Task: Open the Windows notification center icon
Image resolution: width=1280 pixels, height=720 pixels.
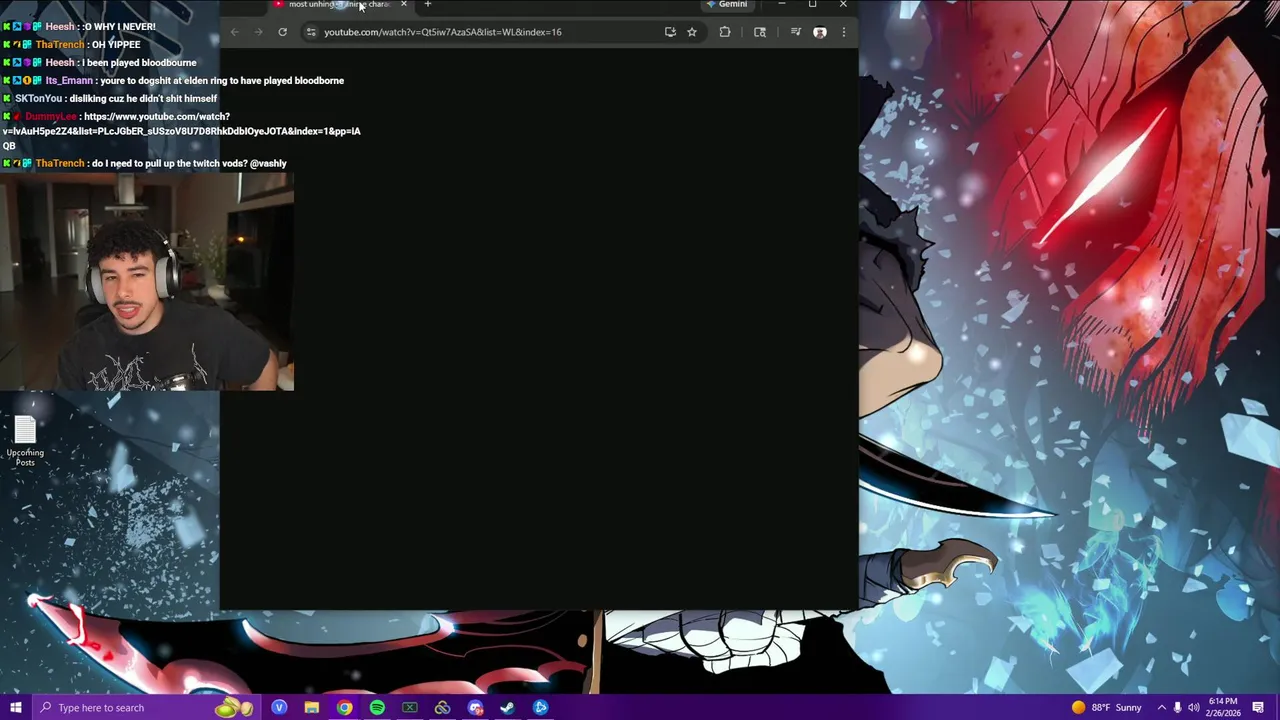Action: [x=1258, y=708]
